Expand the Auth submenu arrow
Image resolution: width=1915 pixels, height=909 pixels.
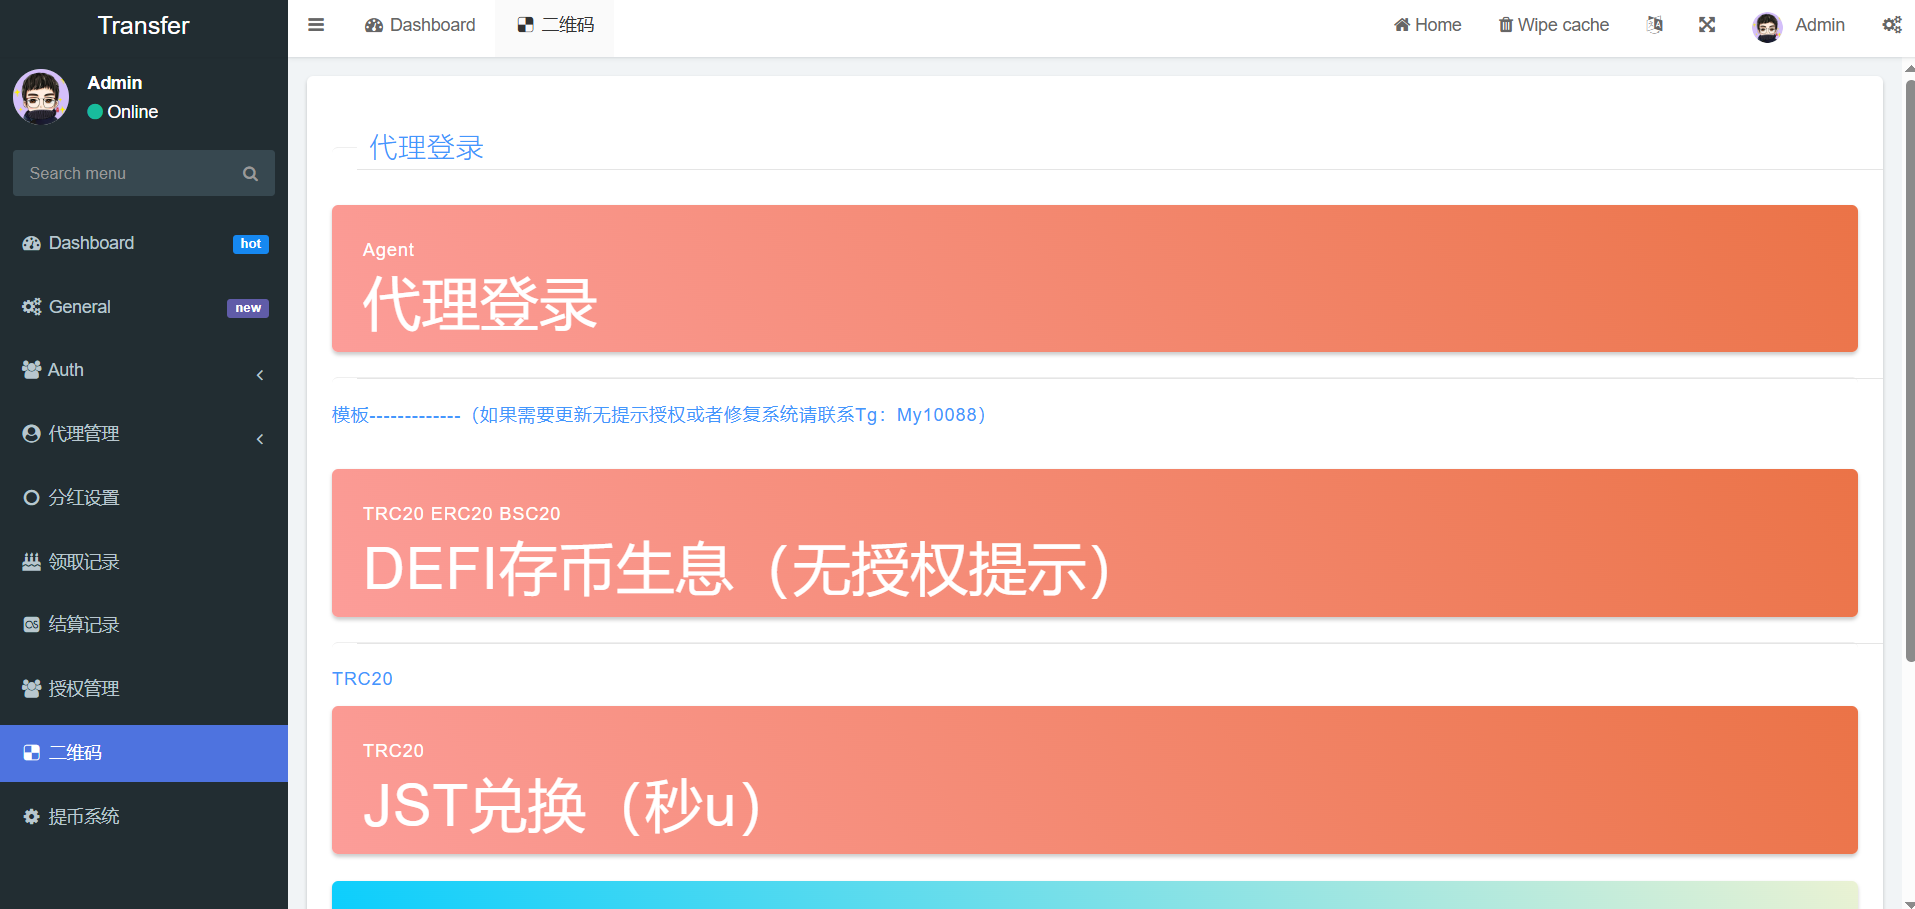point(260,375)
